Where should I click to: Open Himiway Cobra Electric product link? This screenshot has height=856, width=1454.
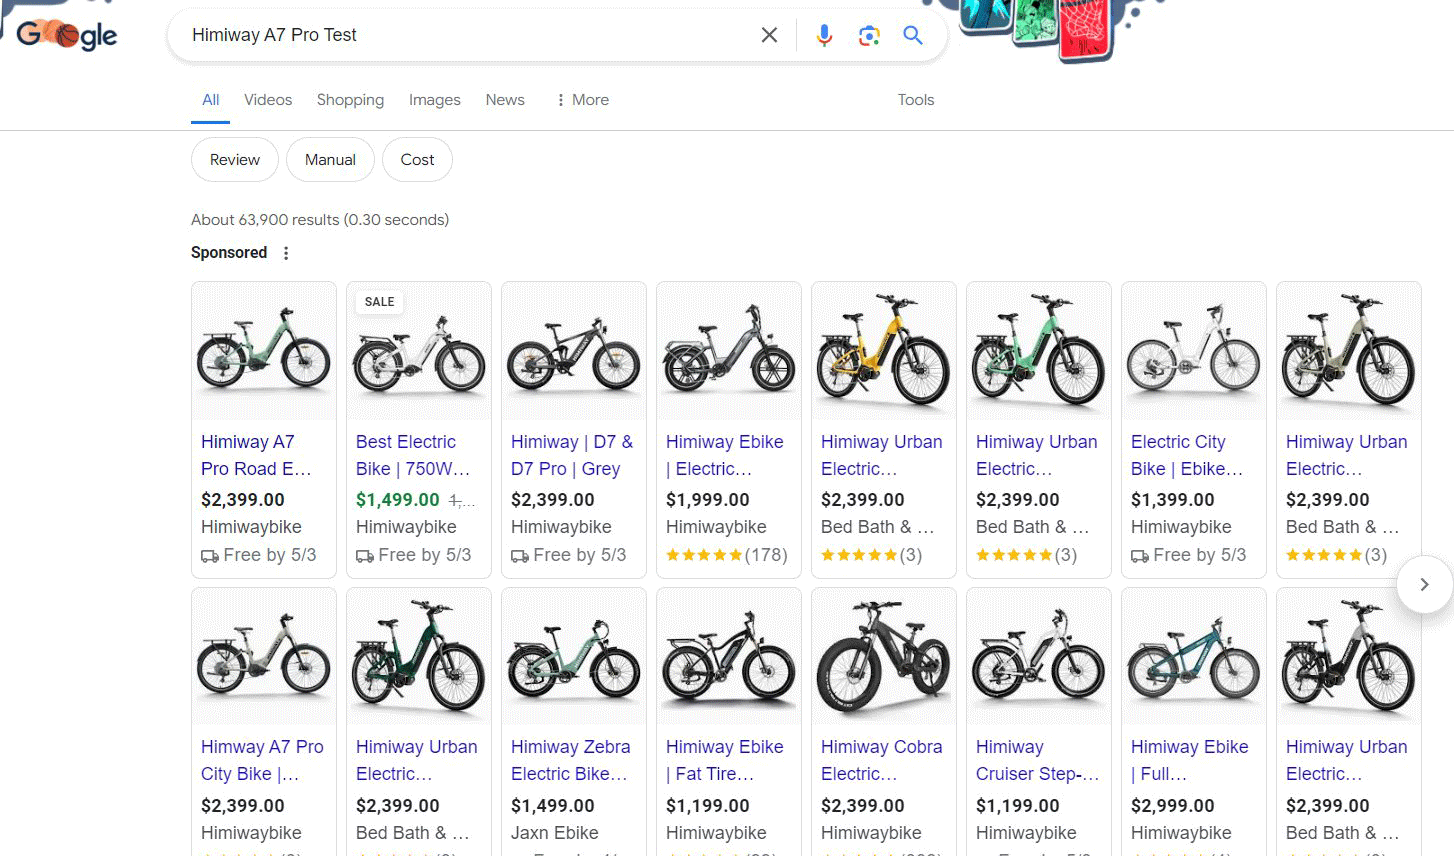881,760
